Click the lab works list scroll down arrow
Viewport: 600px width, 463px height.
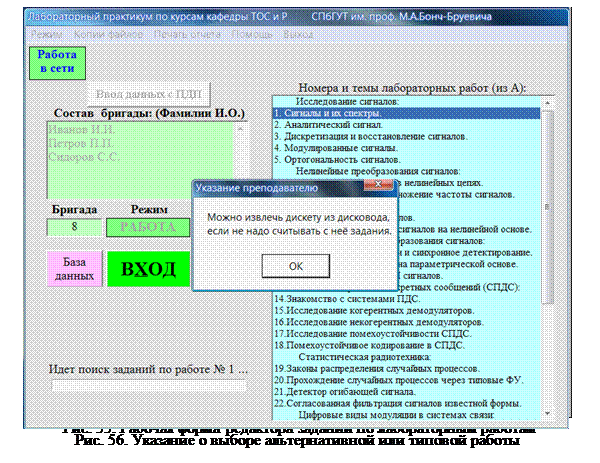(547, 413)
